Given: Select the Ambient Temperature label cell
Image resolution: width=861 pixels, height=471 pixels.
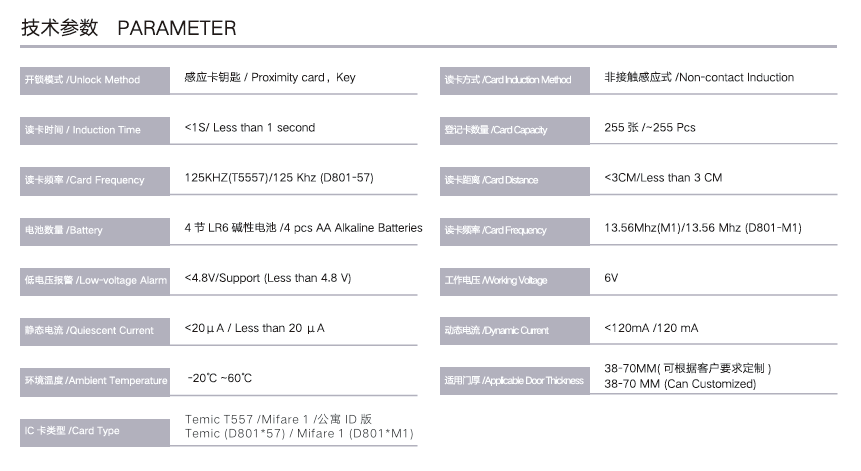Looking at the screenshot, I should coord(95,380).
